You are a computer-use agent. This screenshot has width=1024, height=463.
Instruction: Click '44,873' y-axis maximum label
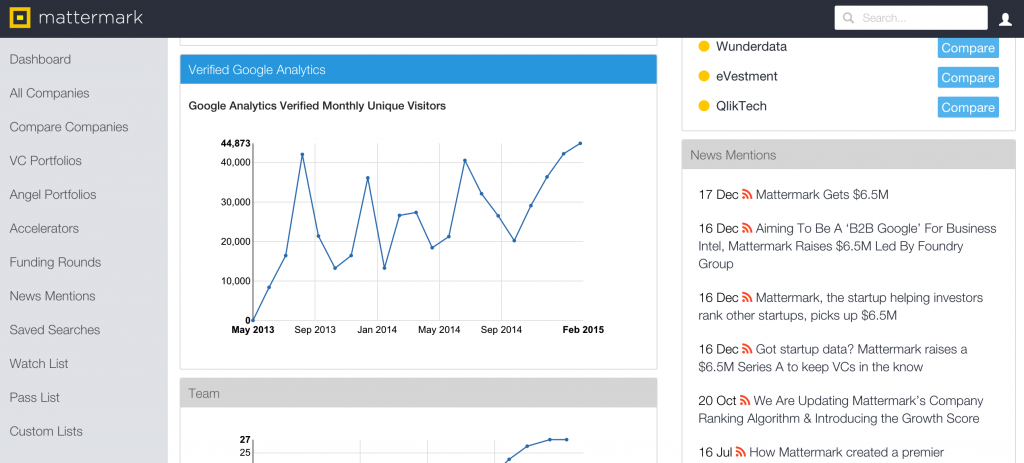235,143
